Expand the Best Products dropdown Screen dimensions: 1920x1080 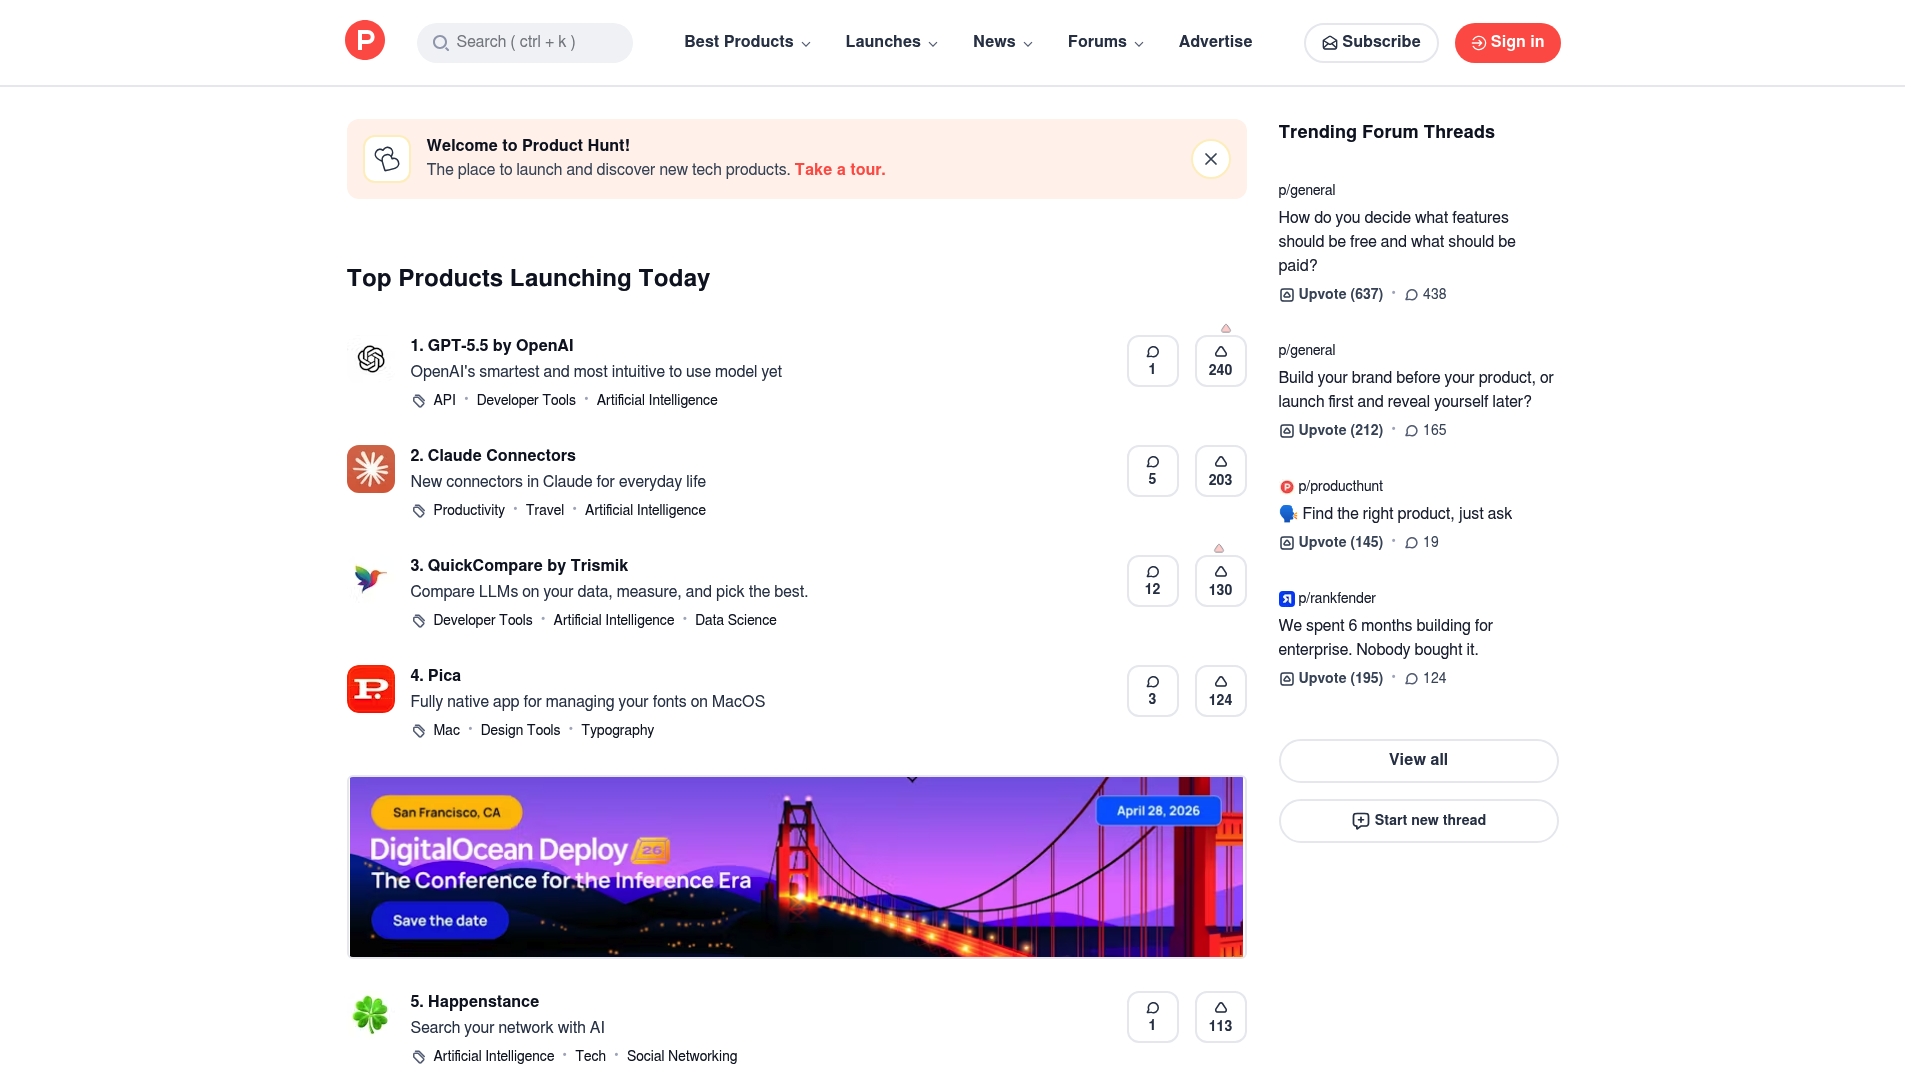pyautogui.click(x=747, y=42)
